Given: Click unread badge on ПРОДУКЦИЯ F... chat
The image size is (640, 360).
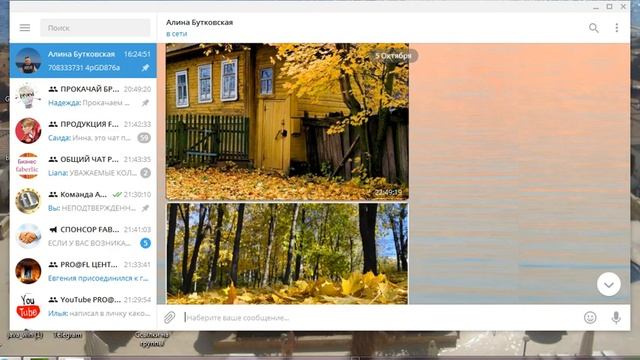Looking at the screenshot, I should coord(144,138).
